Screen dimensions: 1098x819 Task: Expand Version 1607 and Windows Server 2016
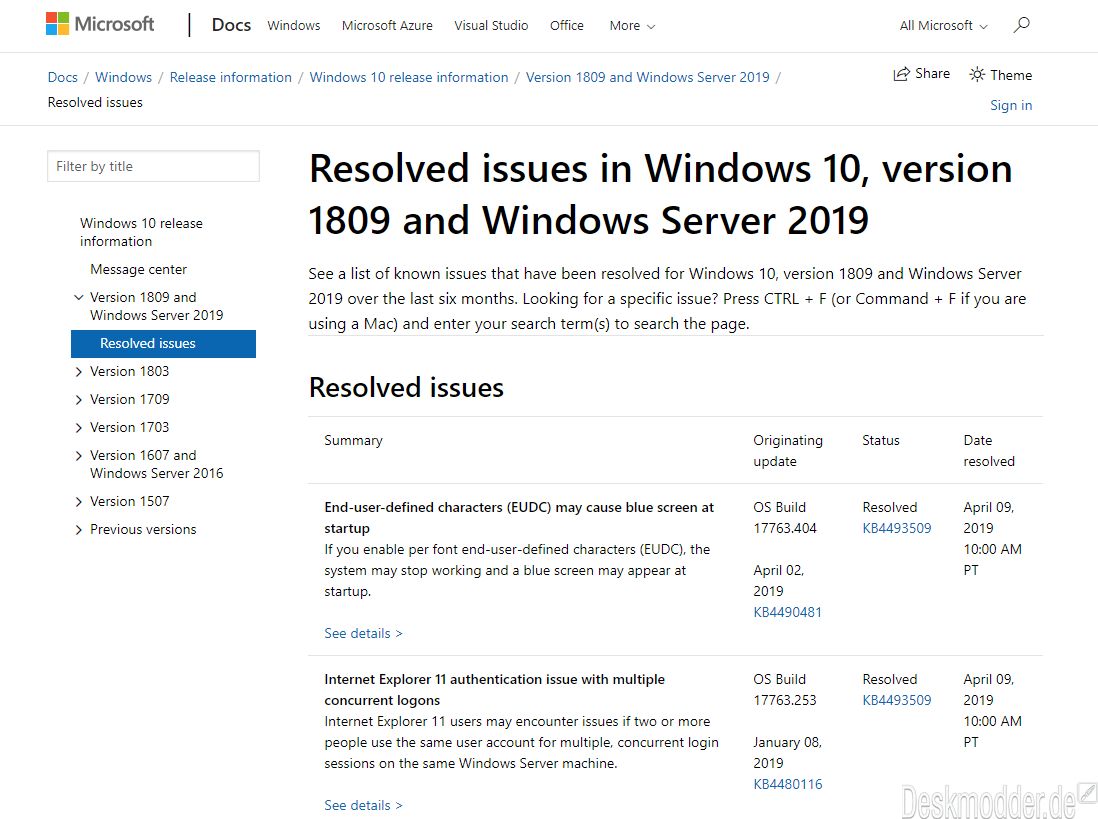coord(78,456)
